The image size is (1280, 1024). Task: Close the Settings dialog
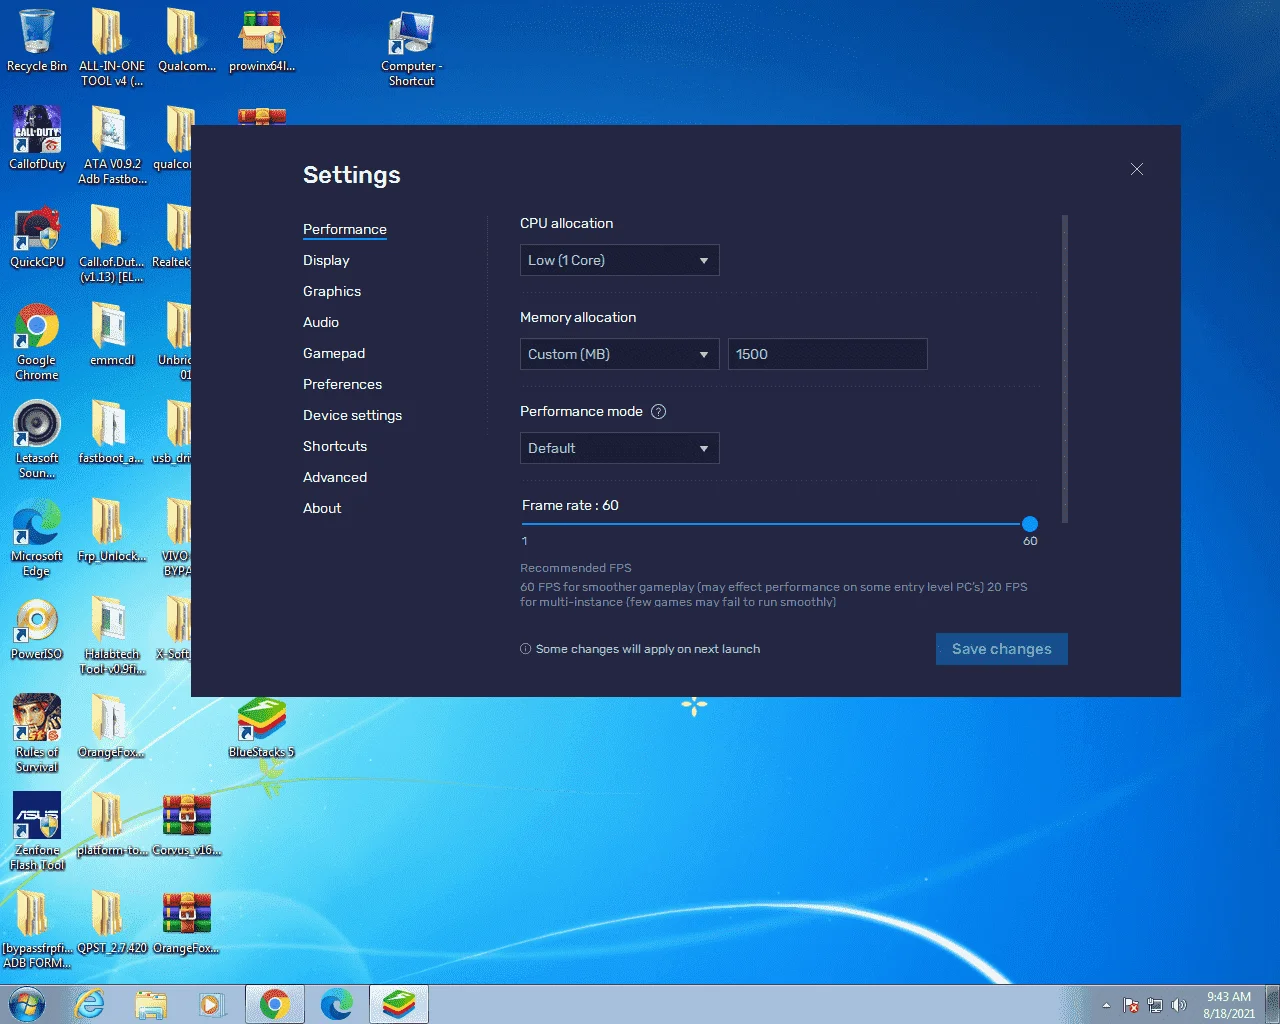point(1137,169)
